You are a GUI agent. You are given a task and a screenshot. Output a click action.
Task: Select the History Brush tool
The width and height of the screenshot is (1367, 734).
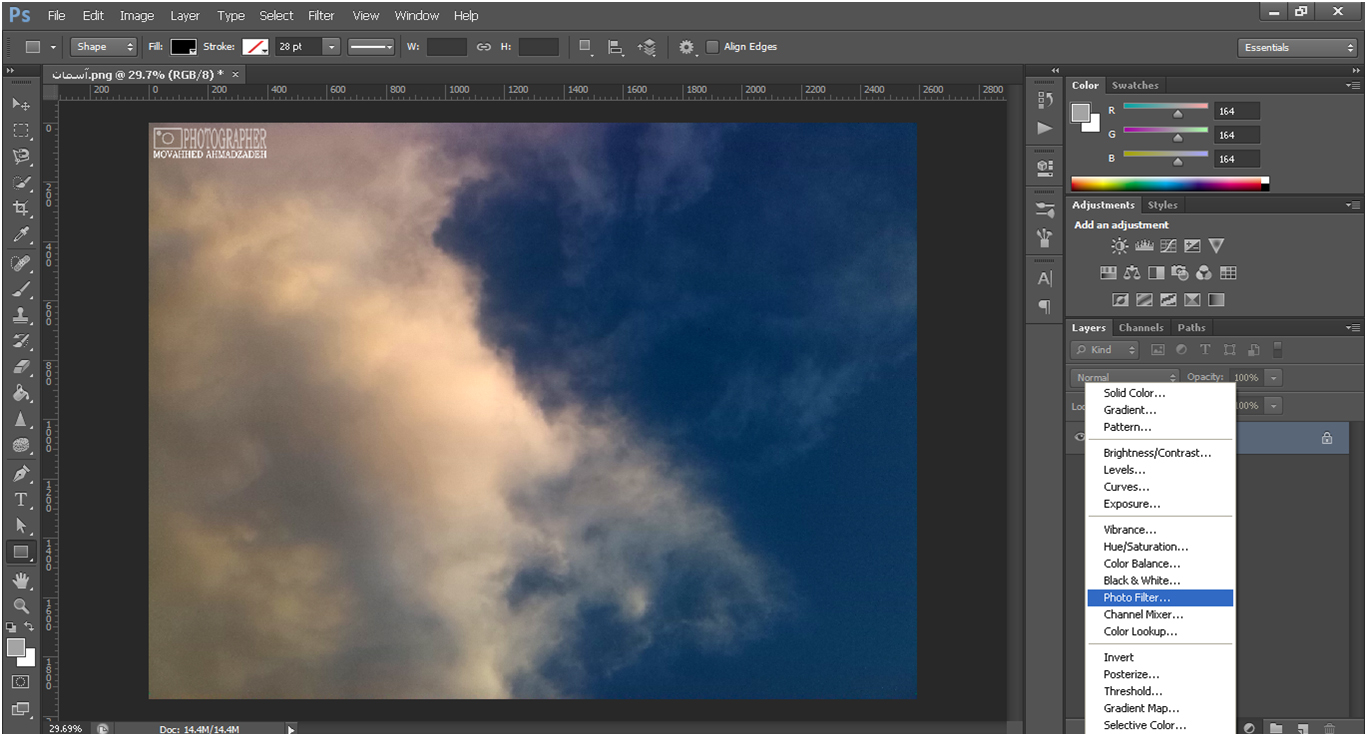coord(20,342)
